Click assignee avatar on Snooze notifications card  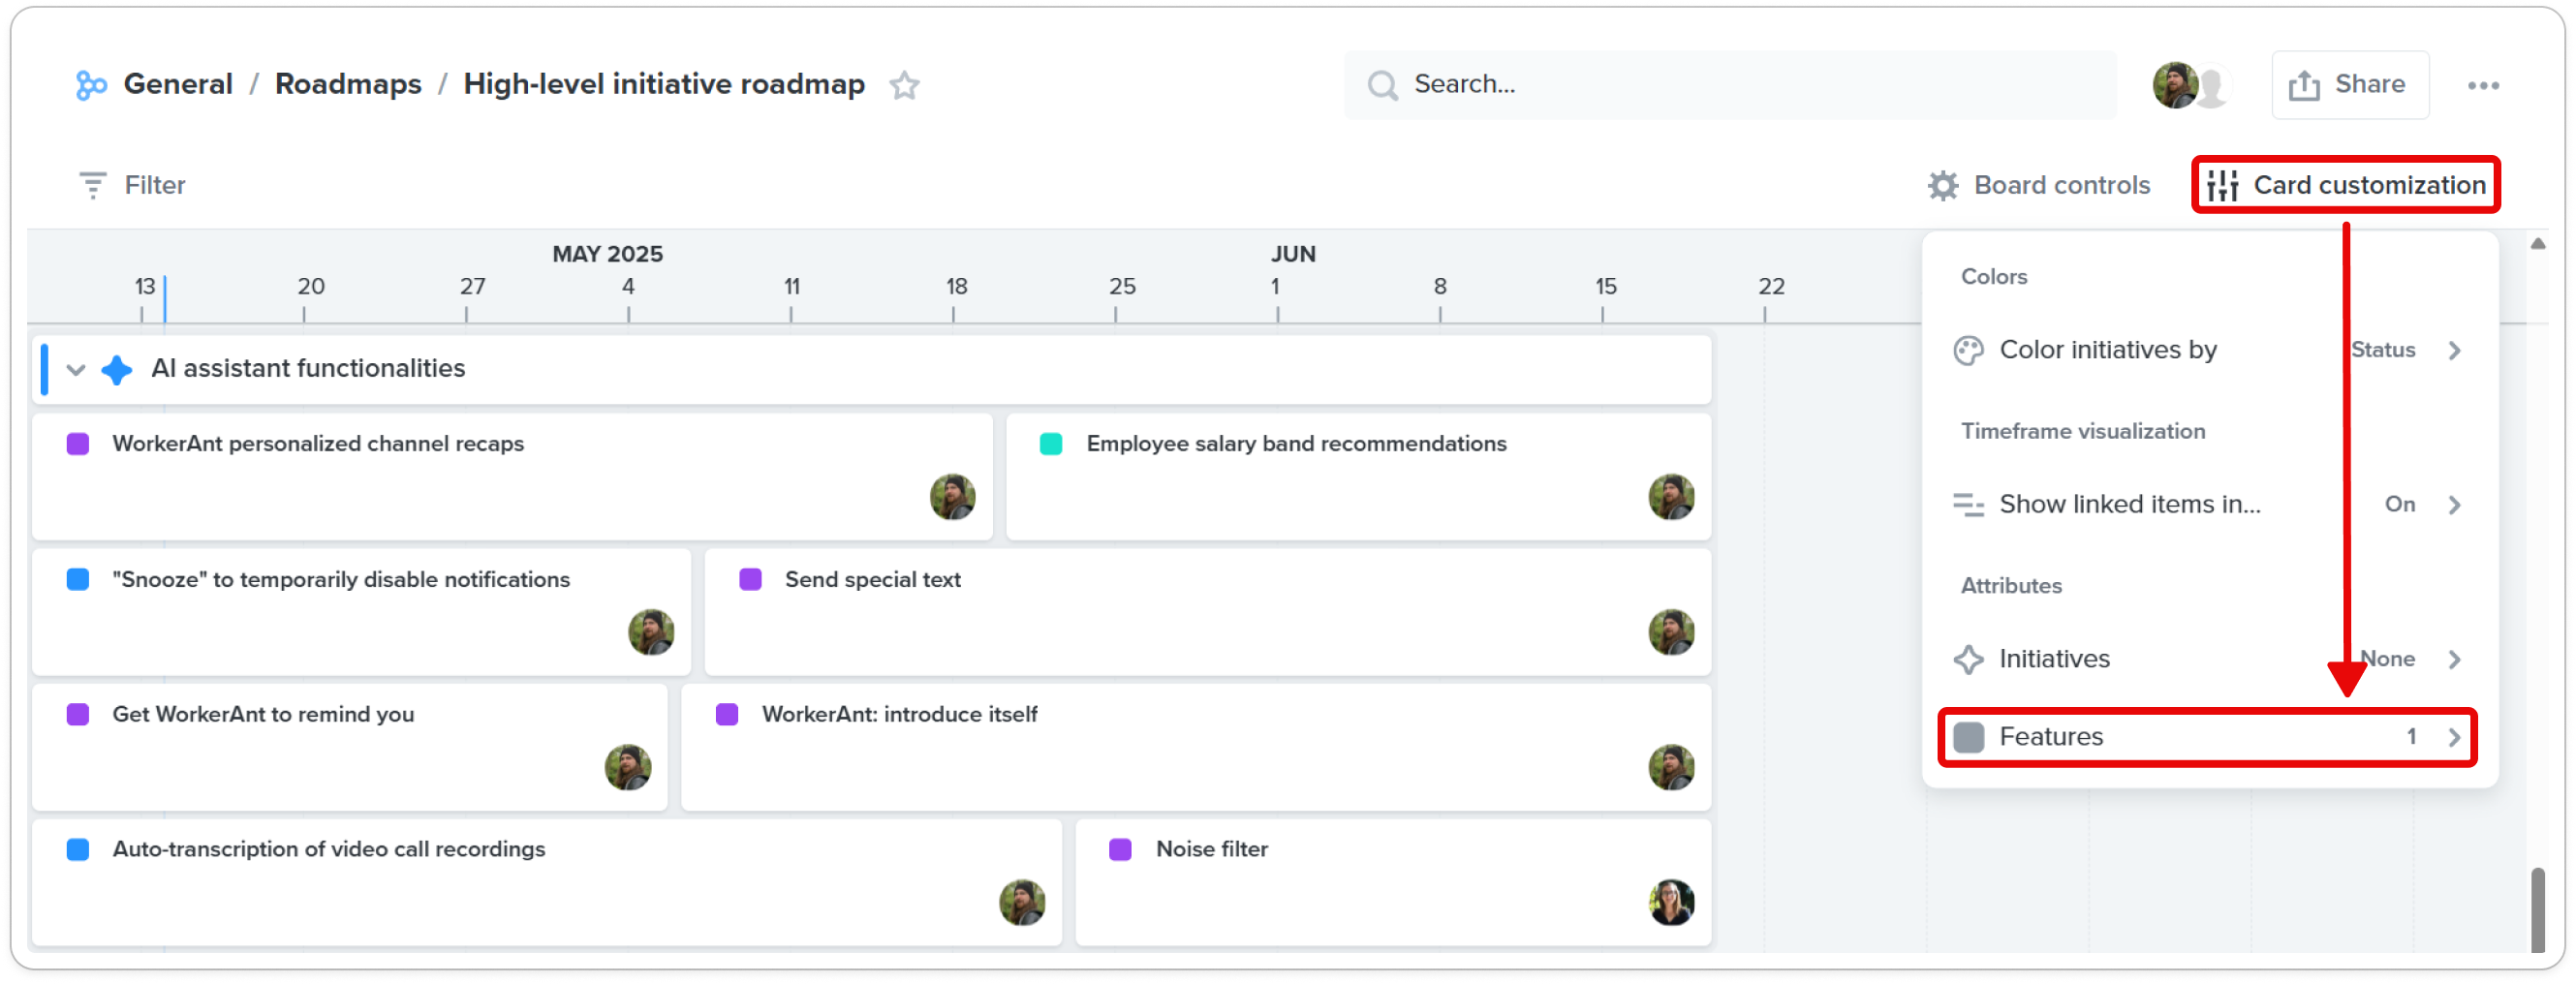point(651,632)
